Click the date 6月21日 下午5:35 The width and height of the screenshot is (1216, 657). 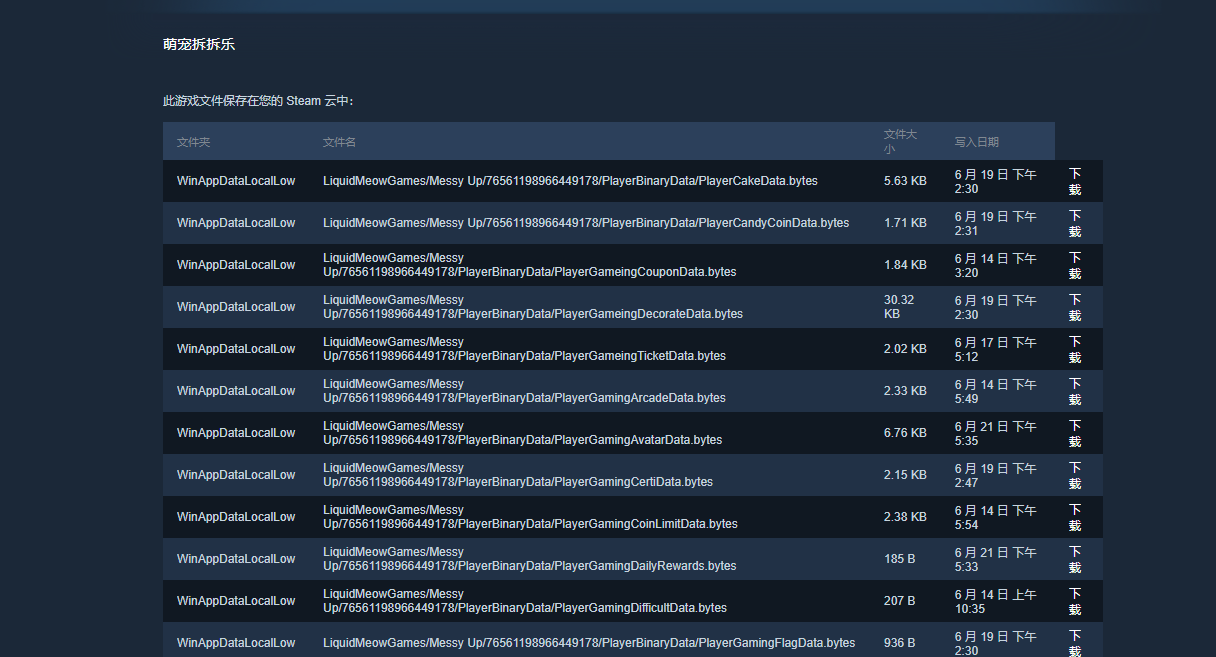[x=996, y=433]
